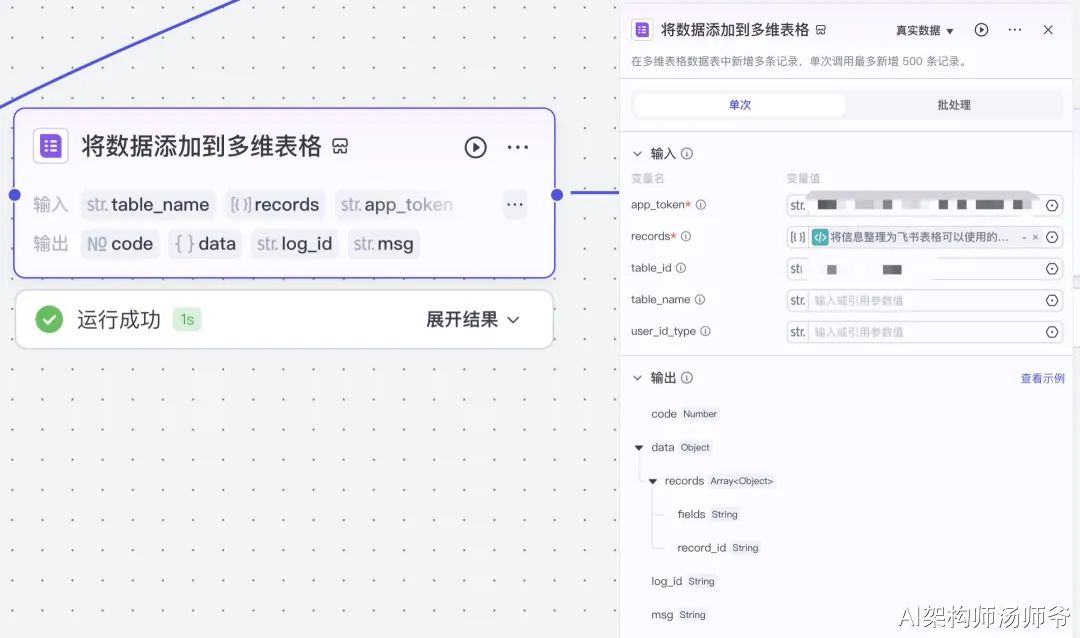
Task: Collapse the records Array<Object> tree node
Action: point(652,482)
